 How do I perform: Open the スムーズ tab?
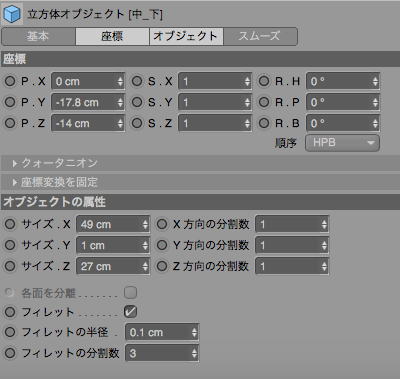click(260, 36)
